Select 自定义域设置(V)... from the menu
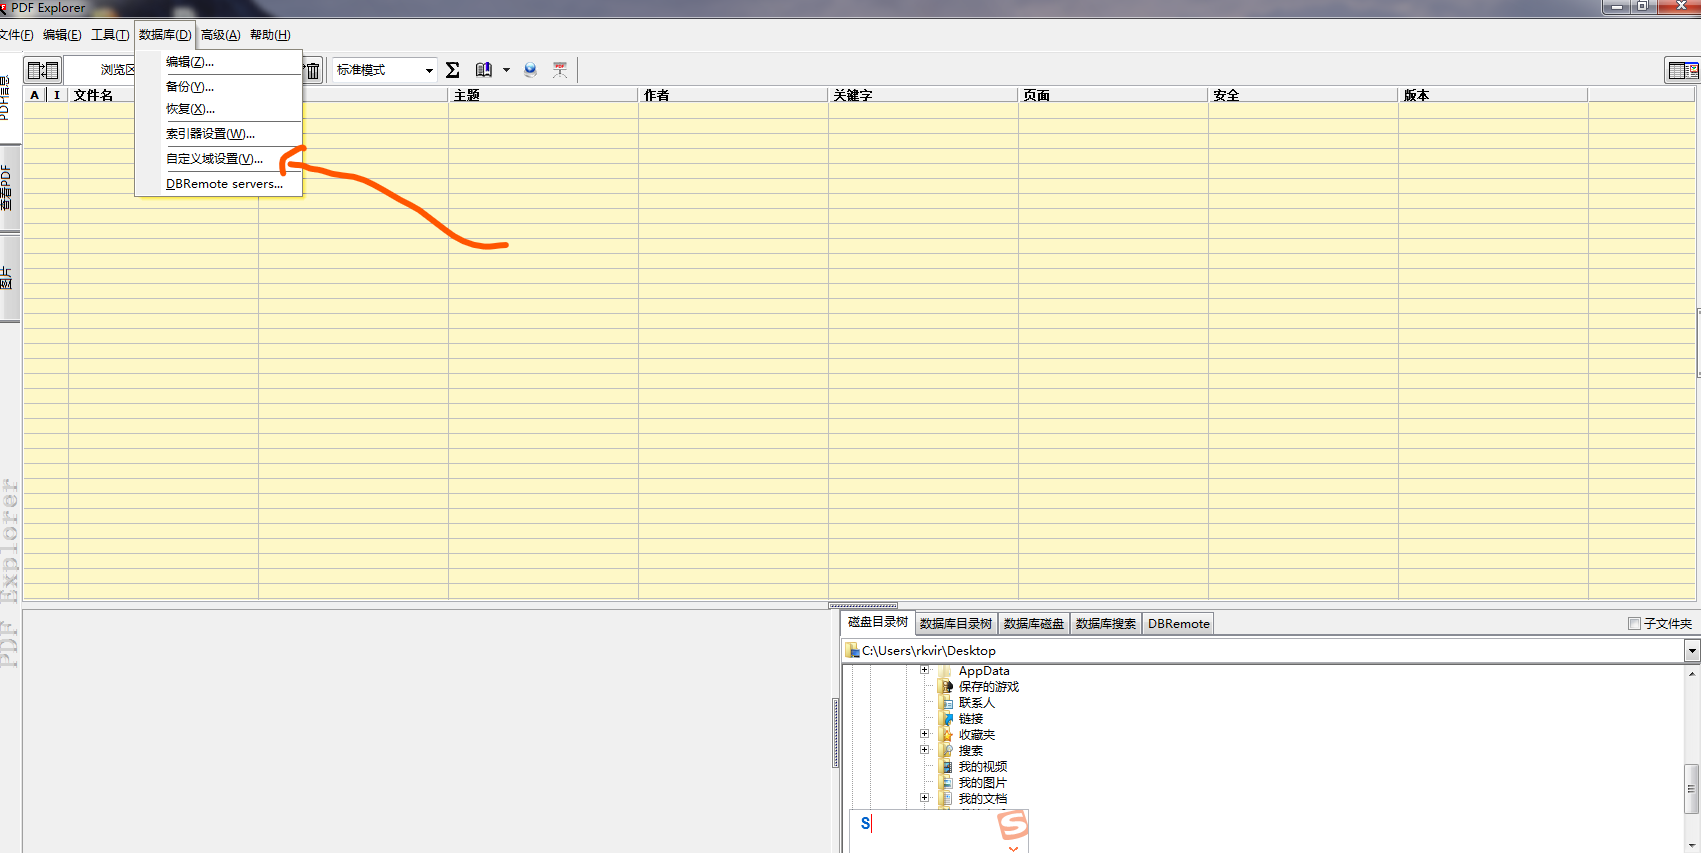1701x853 pixels. [214, 159]
